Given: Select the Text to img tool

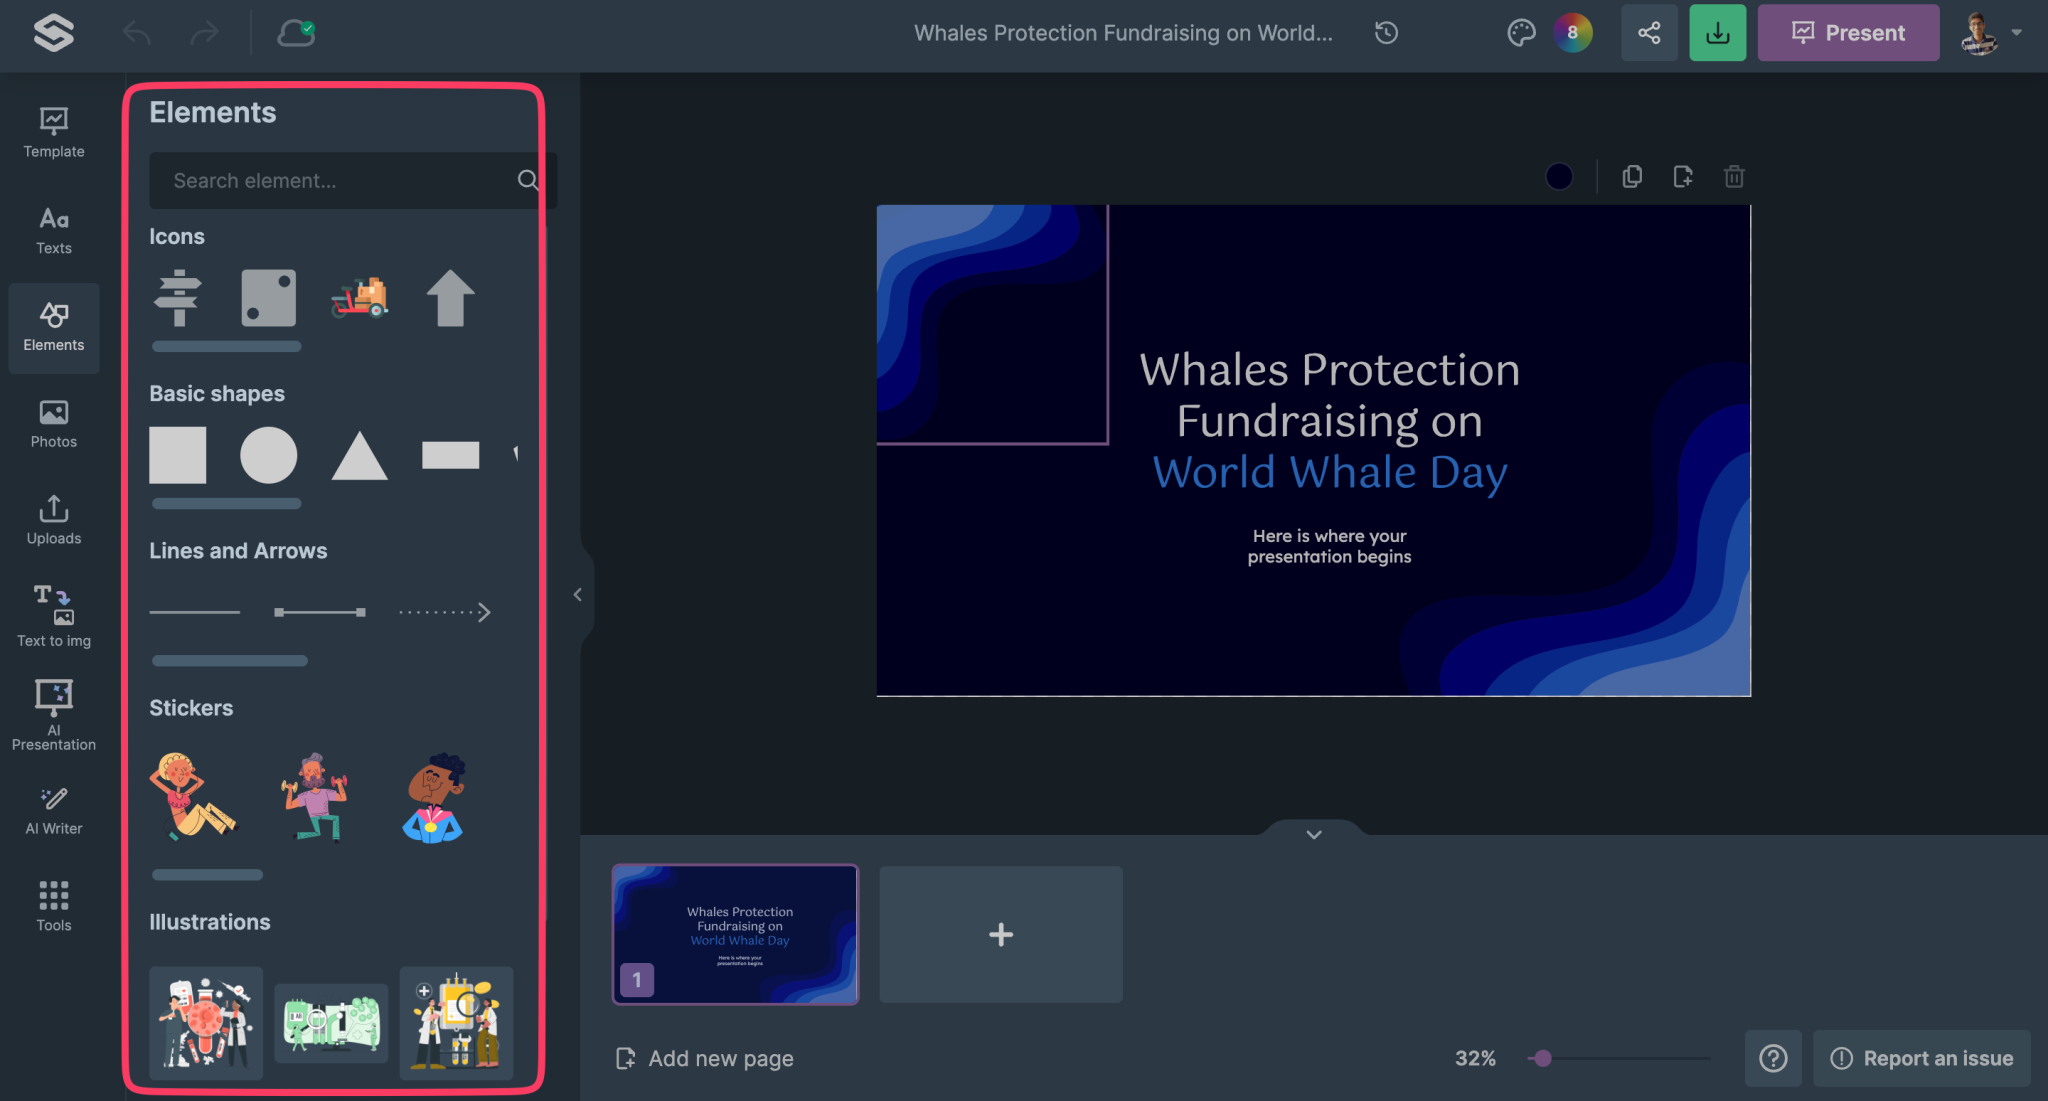Looking at the screenshot, I should point(53,615).
